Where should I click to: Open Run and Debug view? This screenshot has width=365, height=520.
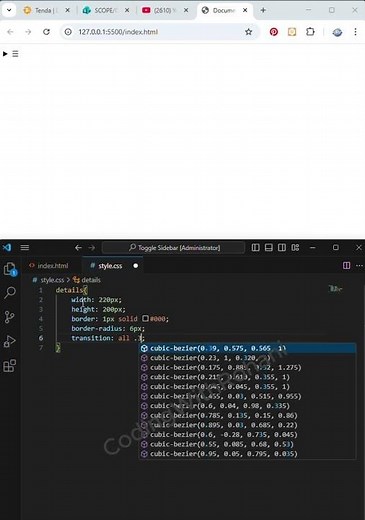point(9,341)
